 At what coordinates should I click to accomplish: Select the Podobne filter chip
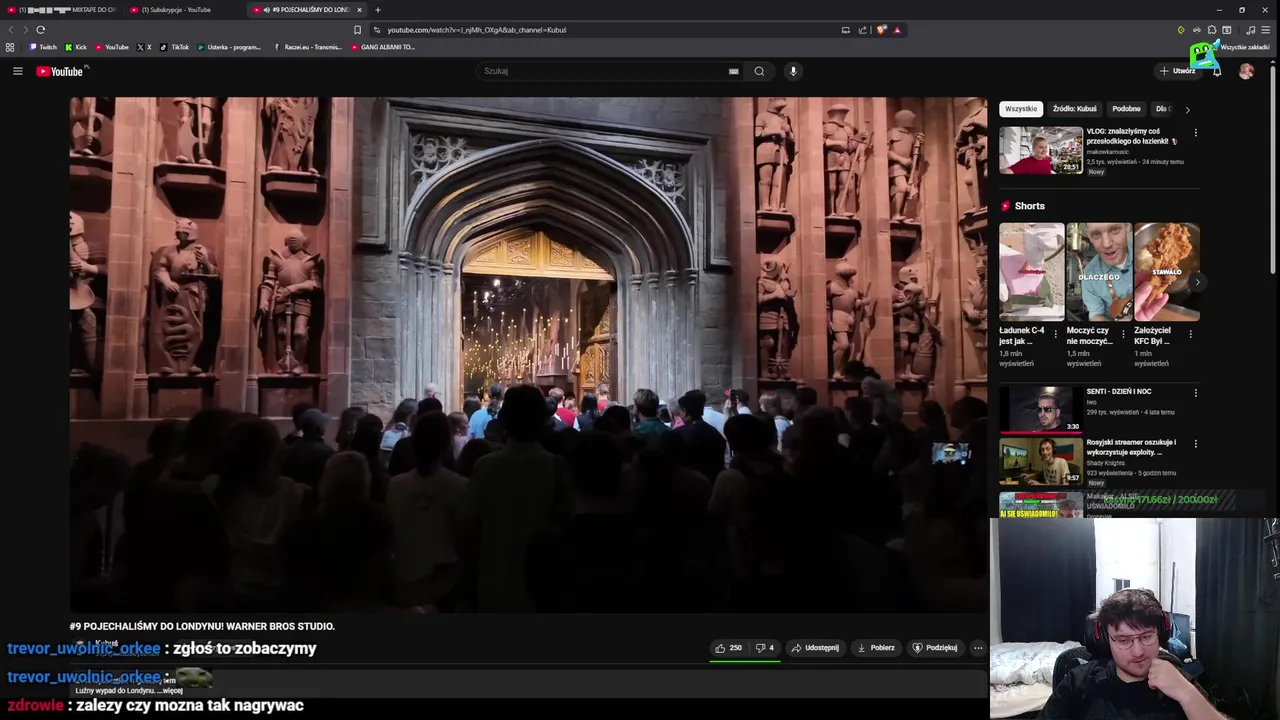tap(1126, 109)
